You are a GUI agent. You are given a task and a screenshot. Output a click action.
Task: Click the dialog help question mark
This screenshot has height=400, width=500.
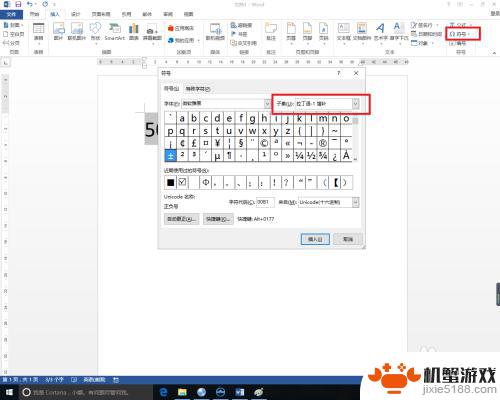[x=339, y=73]
